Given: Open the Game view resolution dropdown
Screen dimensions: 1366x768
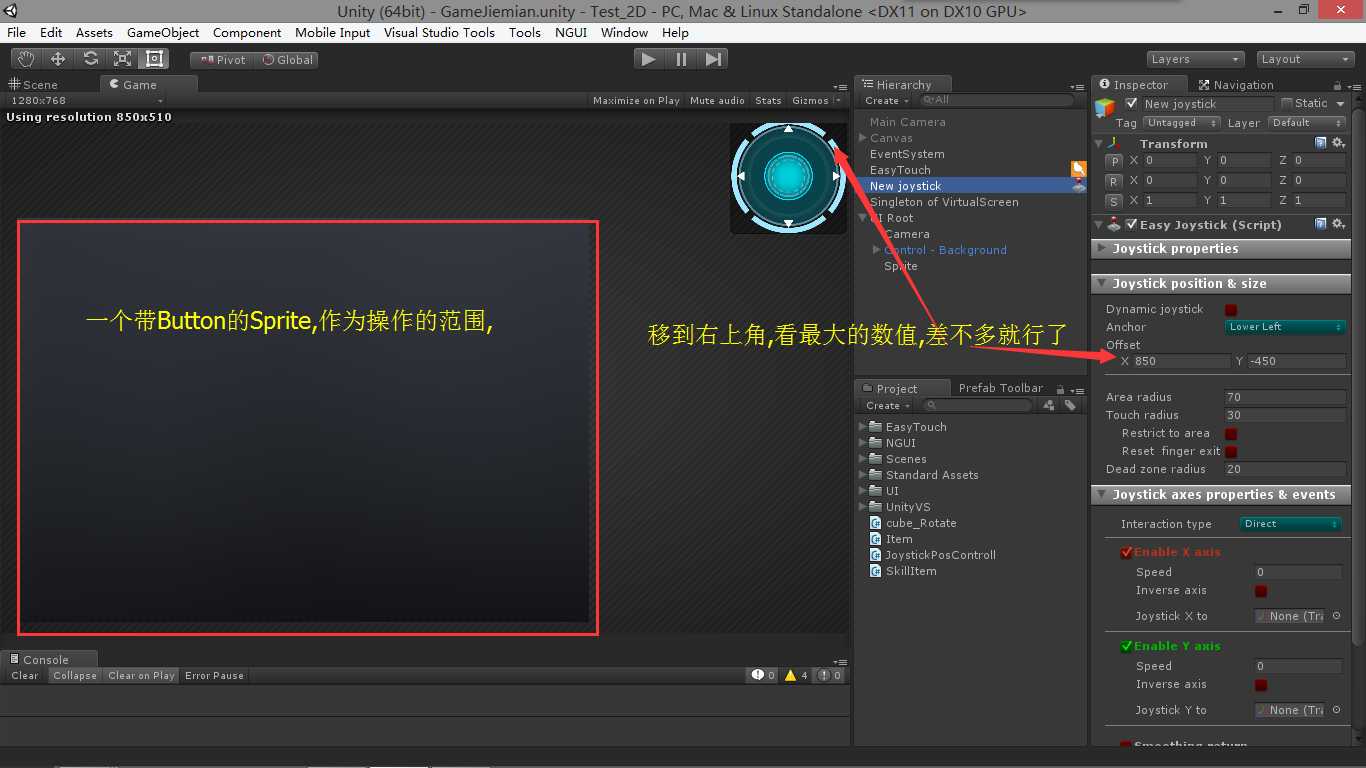Looking at the screenshot, I should (x=86, y=100).
